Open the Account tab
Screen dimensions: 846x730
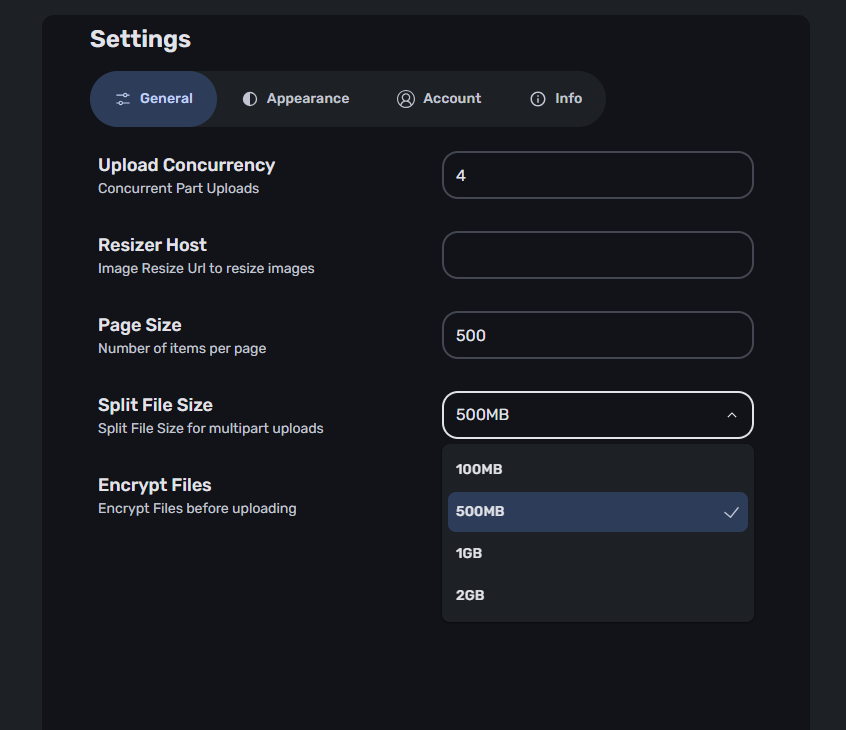pos(439,99)
